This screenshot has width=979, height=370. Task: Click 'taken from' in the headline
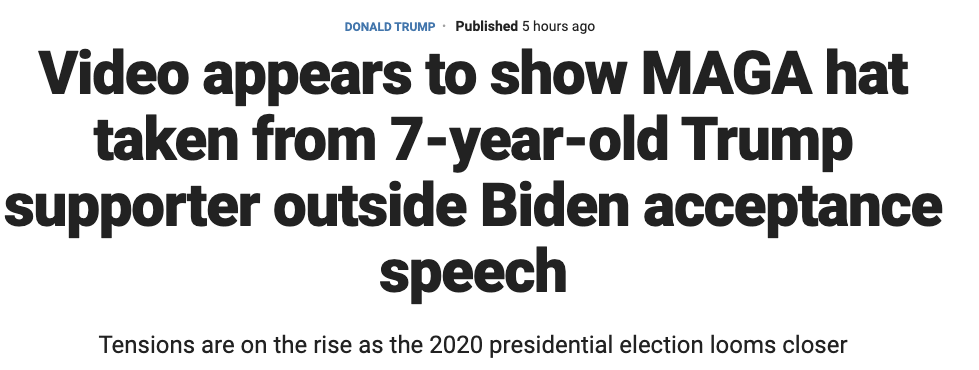235,139
